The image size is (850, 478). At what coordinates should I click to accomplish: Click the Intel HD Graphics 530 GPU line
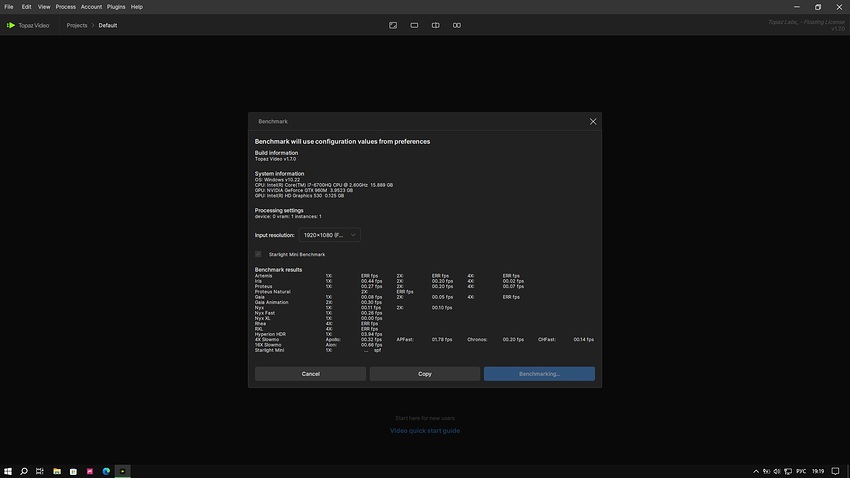point(299,196)
